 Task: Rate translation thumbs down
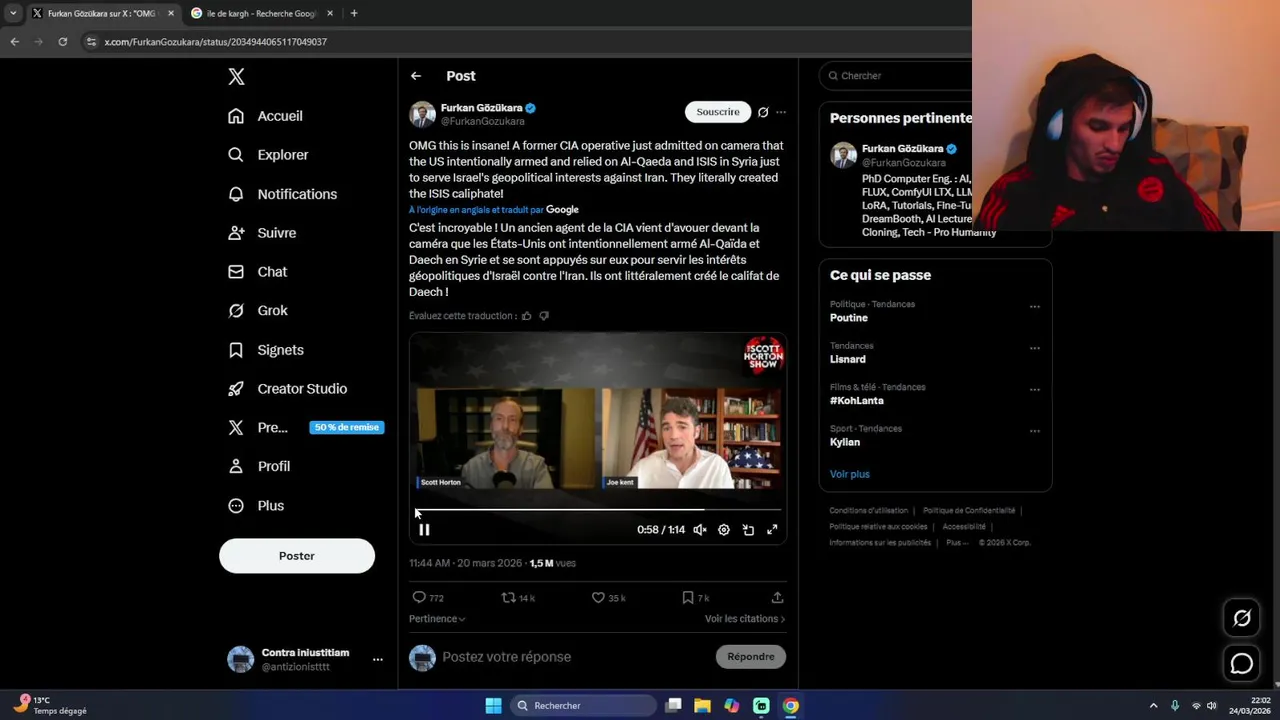pos(544,316)
